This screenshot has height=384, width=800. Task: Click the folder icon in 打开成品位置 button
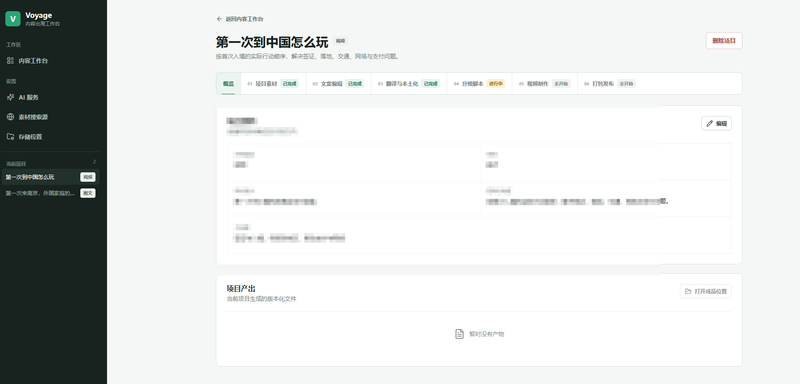[x=688, y=291]
